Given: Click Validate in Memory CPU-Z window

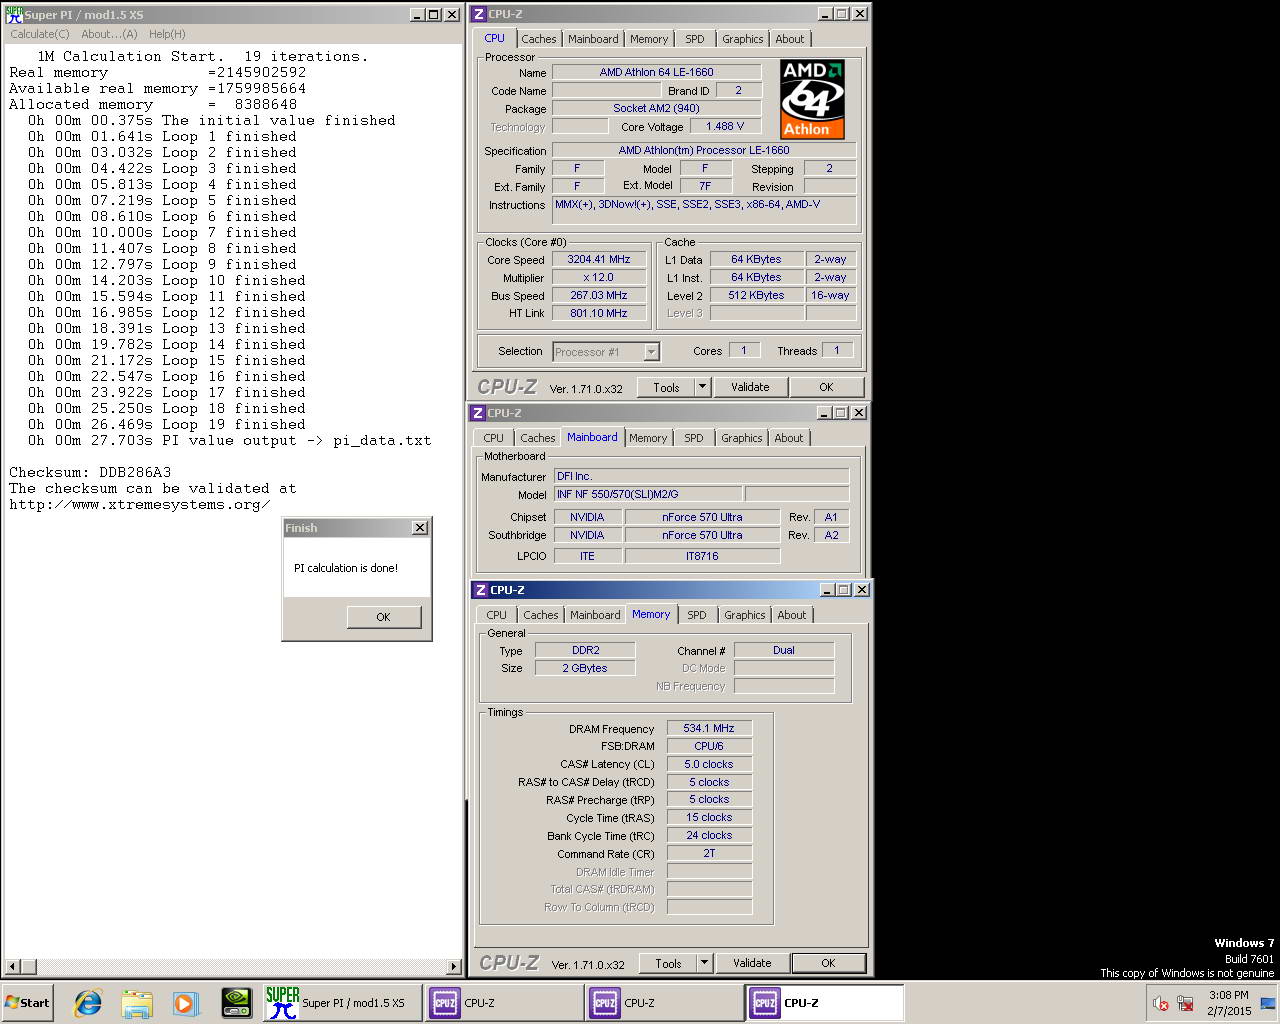Looking at the screenshot, I should coord(752,963).
